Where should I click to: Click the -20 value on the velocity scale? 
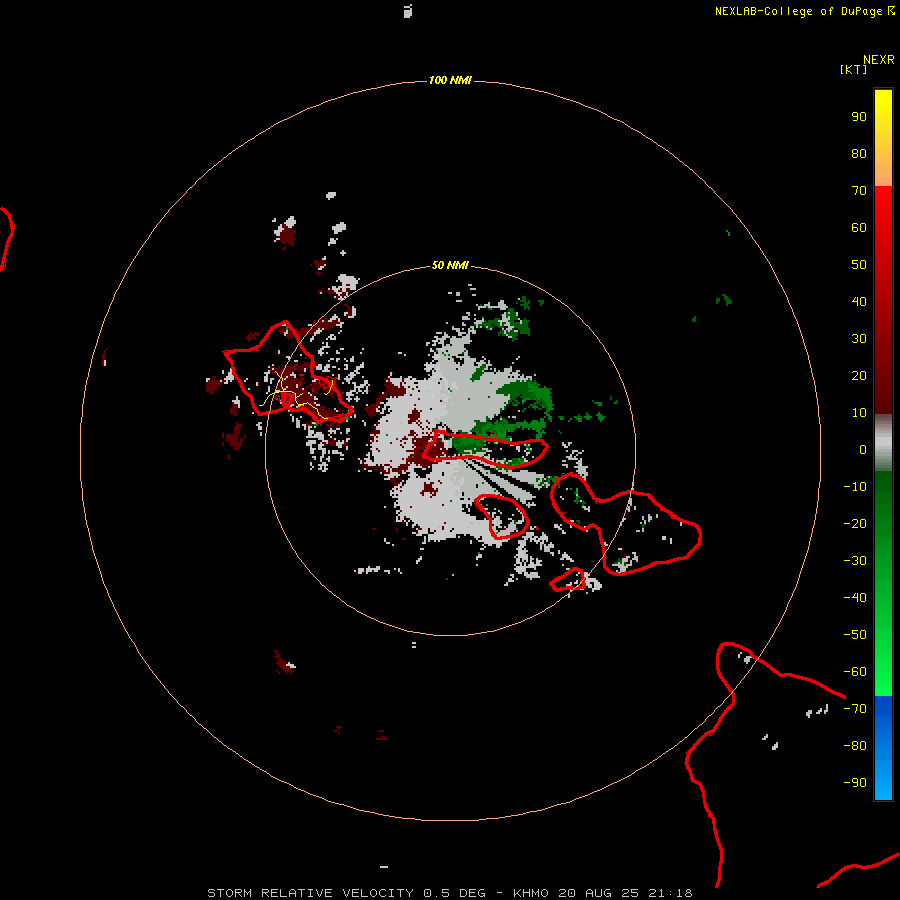855,524
